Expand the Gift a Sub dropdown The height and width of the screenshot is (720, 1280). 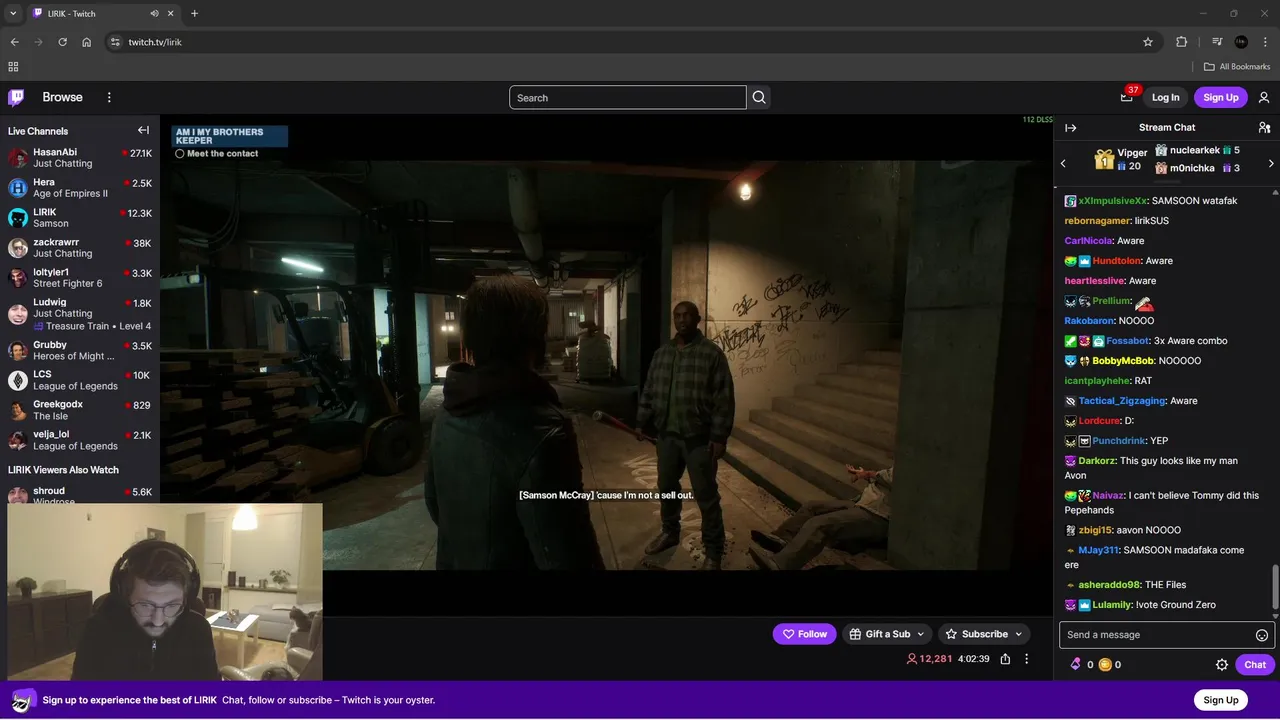[x=920, y=634]
